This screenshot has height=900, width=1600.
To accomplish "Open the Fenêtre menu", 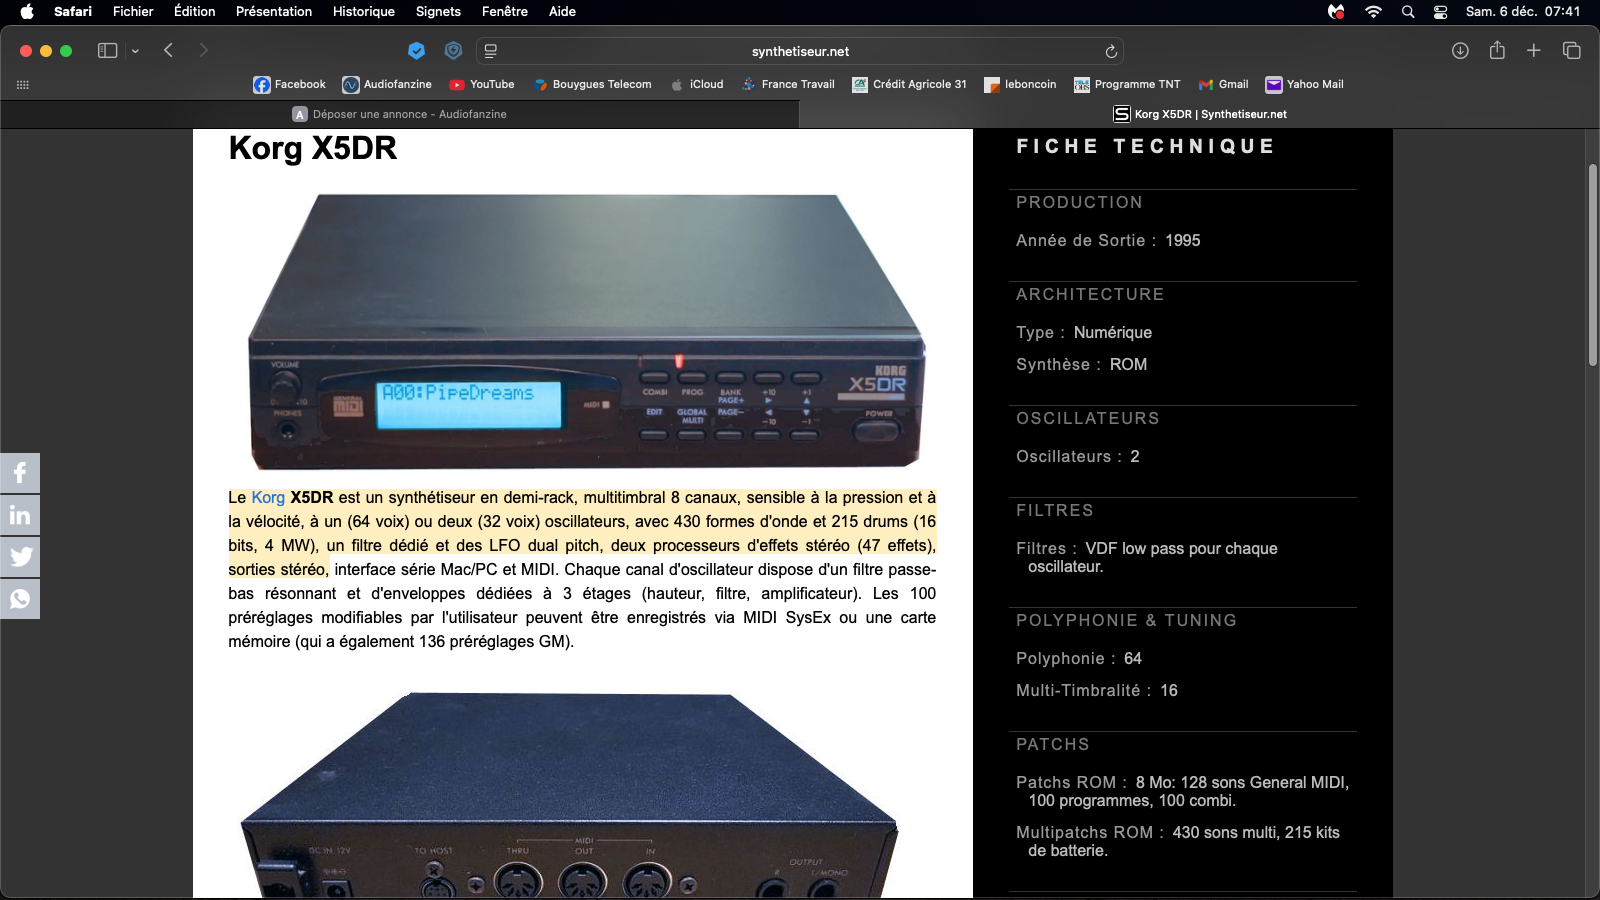I will [x=505, y=12].
